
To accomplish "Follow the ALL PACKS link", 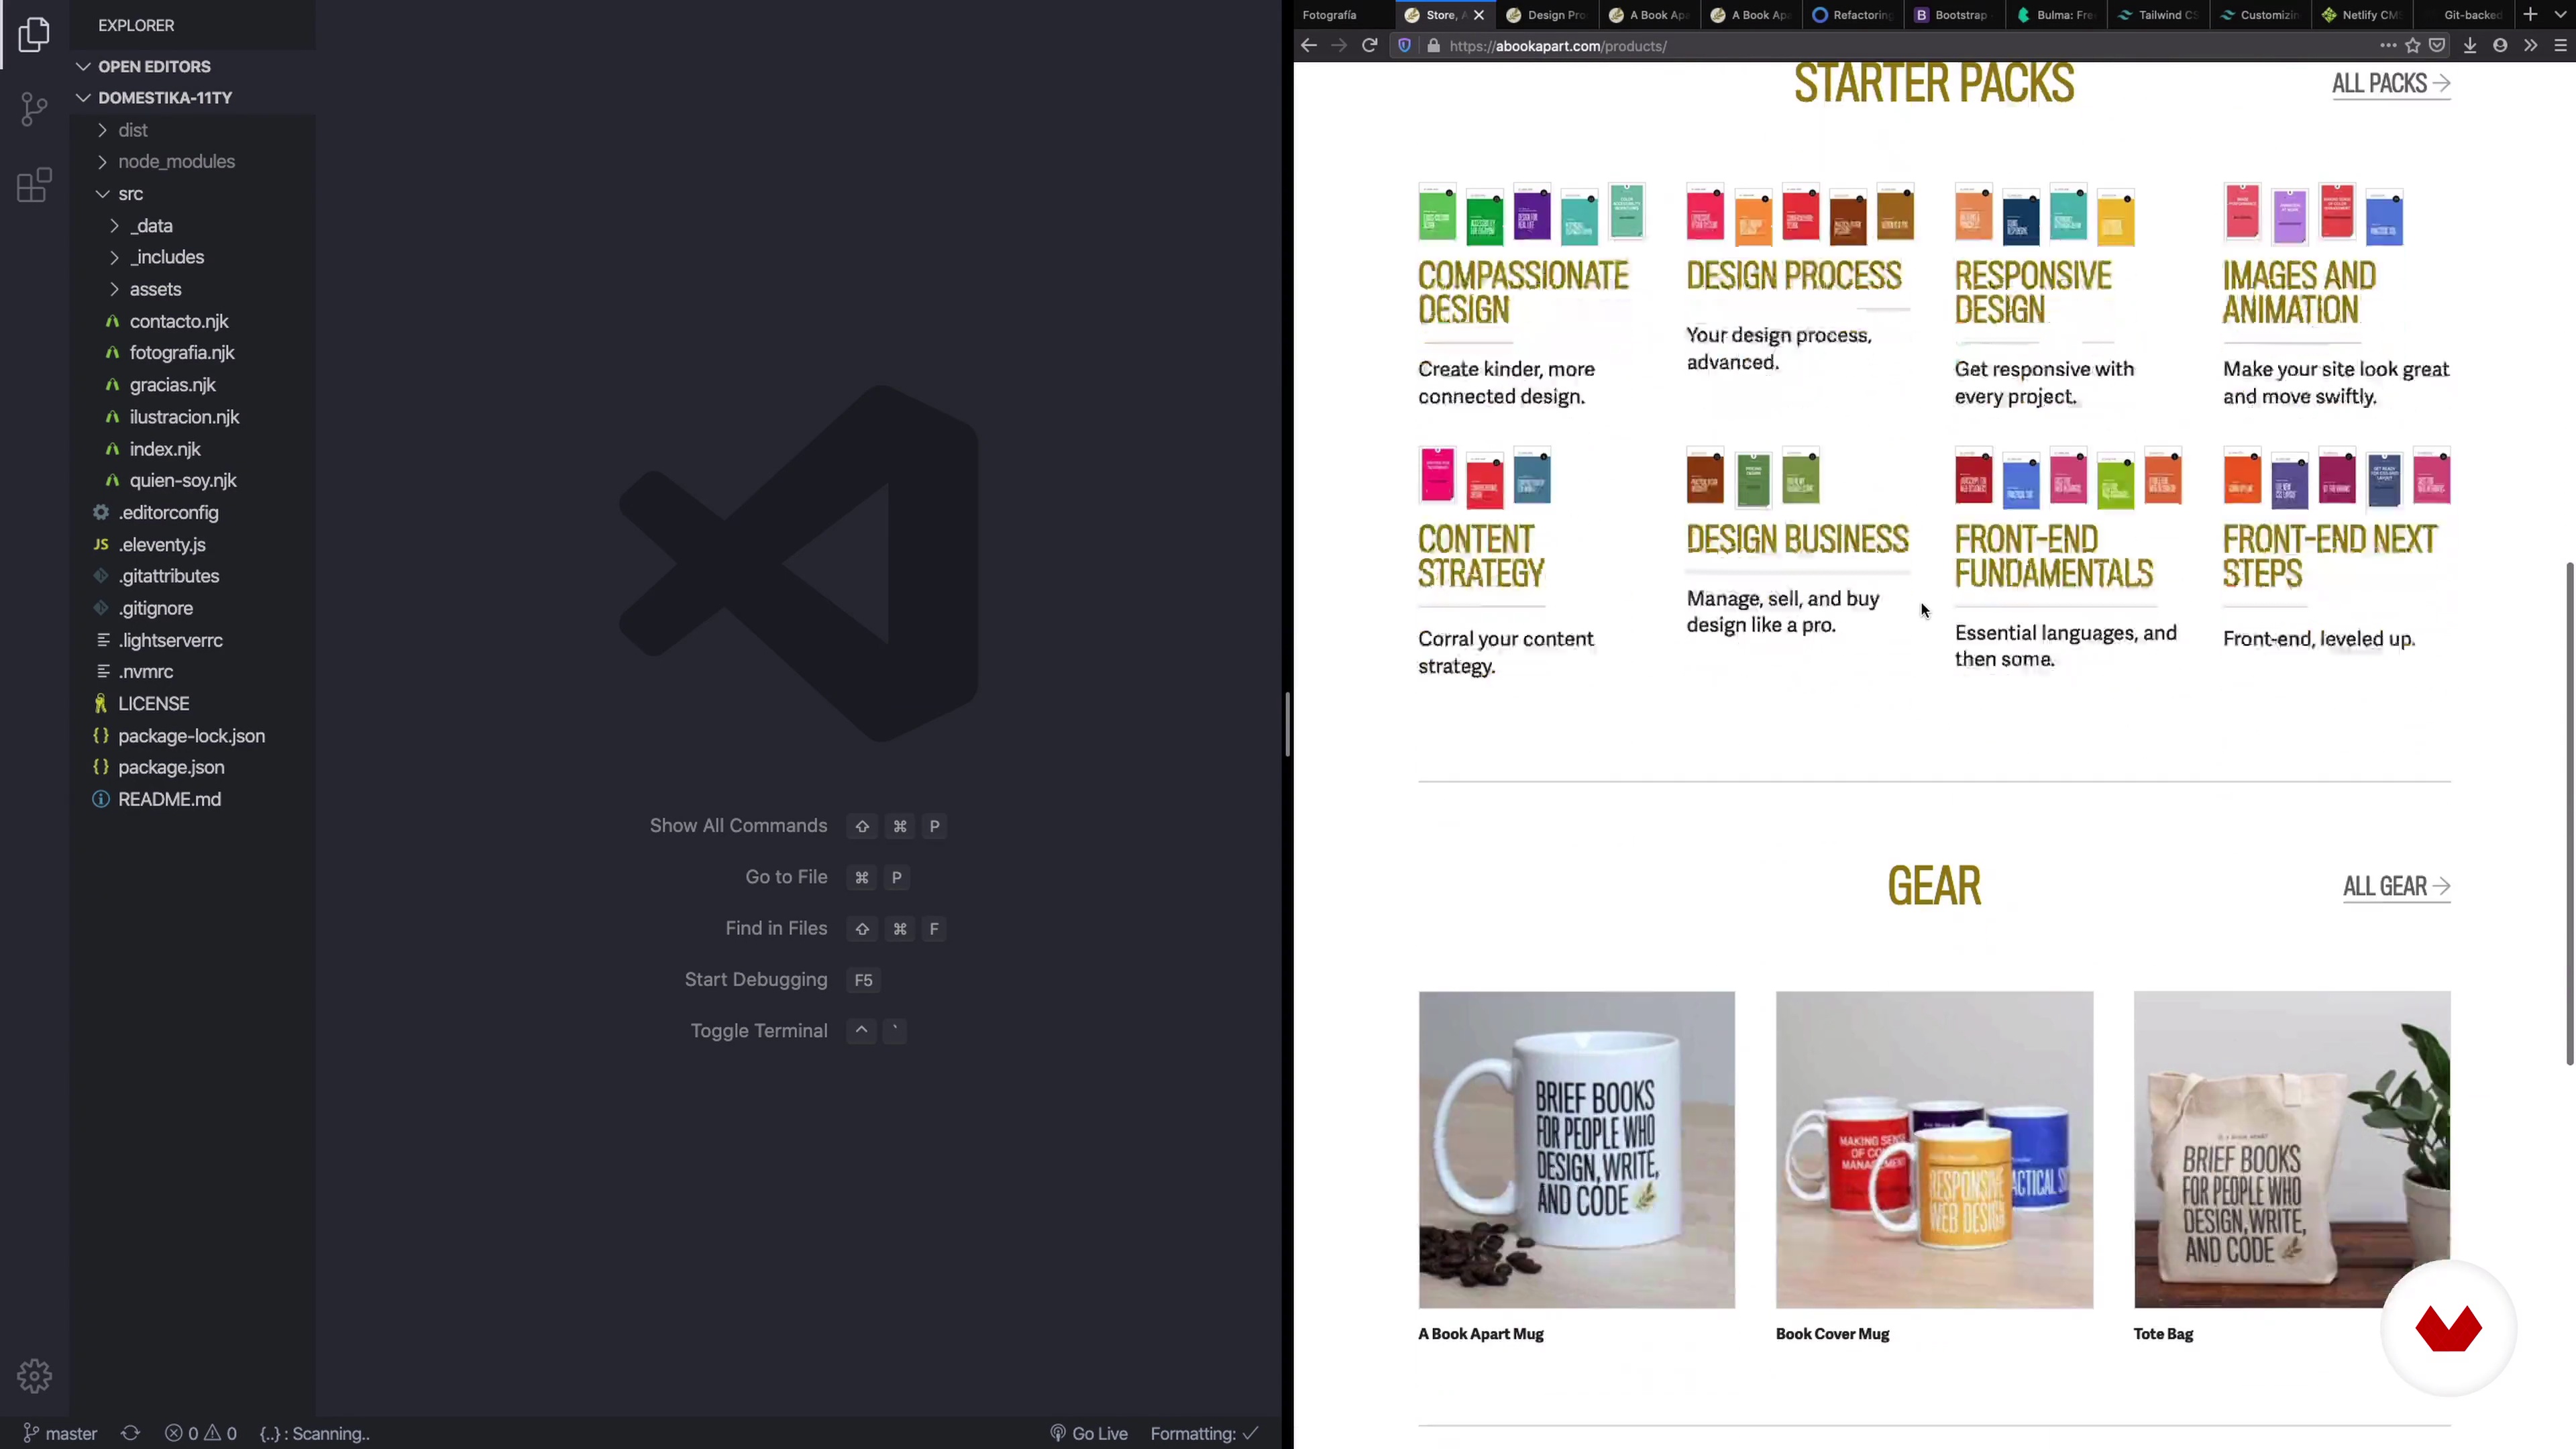I will click(2391, 84).
